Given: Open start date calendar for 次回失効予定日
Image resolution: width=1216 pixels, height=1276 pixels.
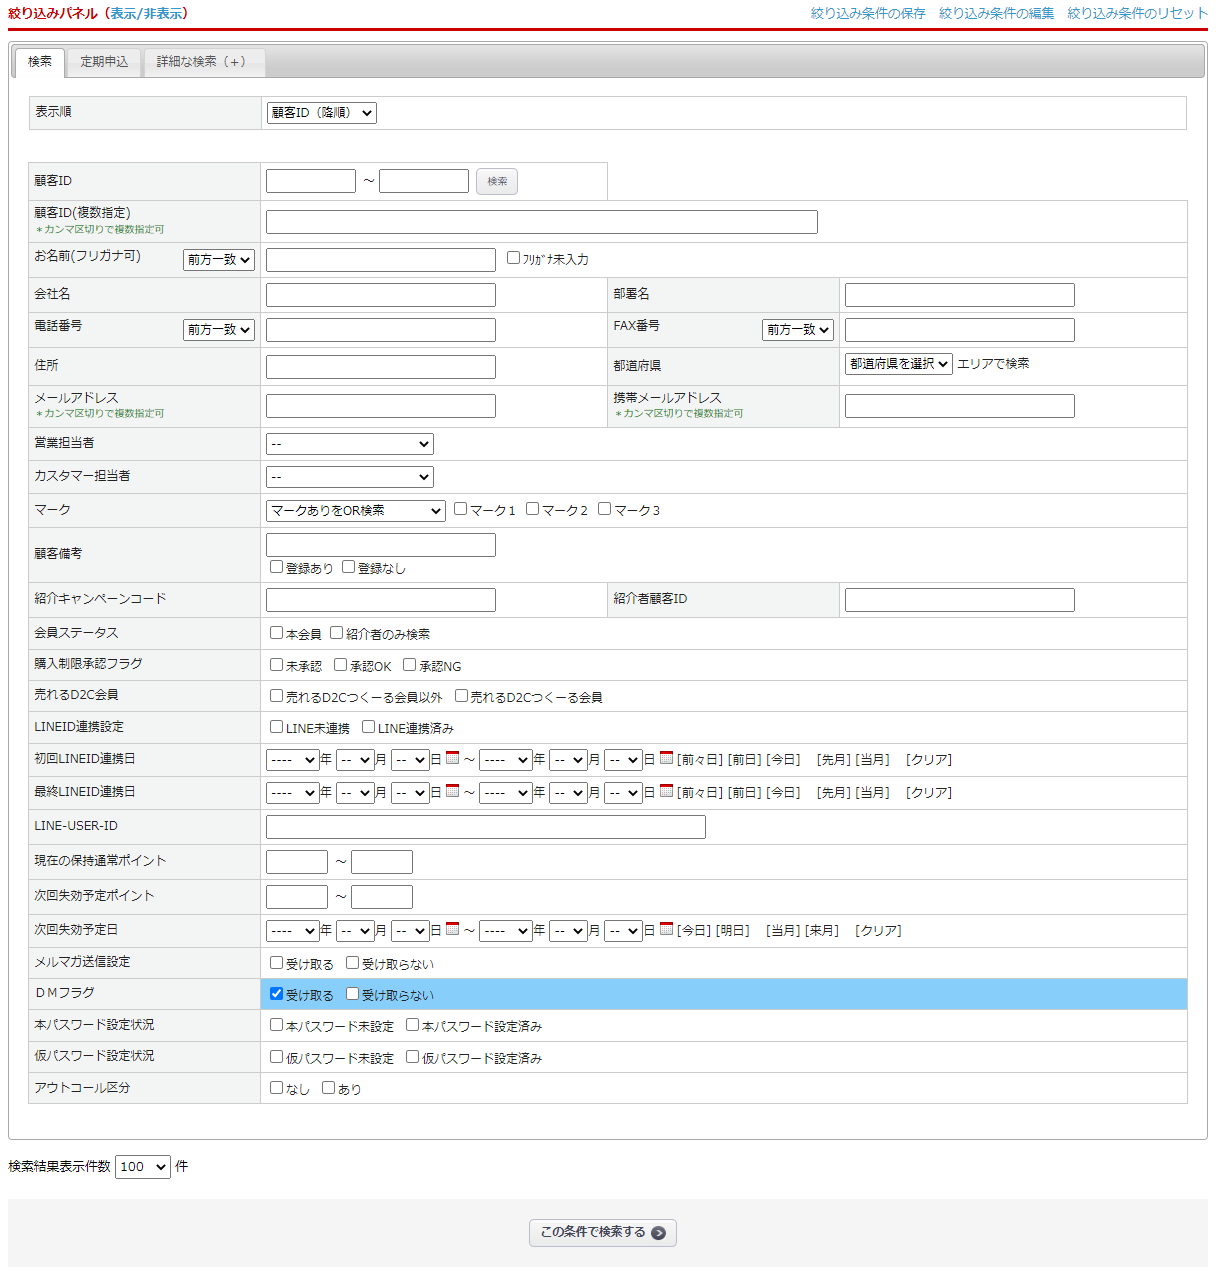Looking at the screenshot, I should [x=452, y=929].
